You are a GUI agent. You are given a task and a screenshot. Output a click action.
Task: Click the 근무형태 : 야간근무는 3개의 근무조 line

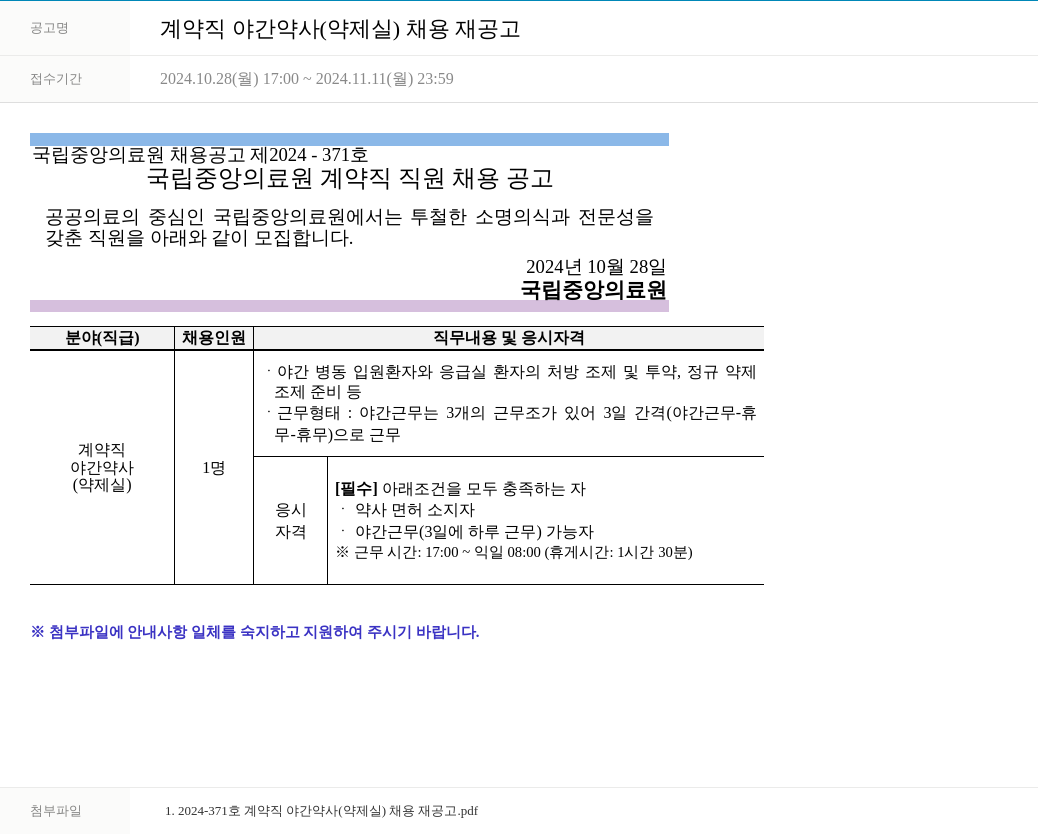512,424
